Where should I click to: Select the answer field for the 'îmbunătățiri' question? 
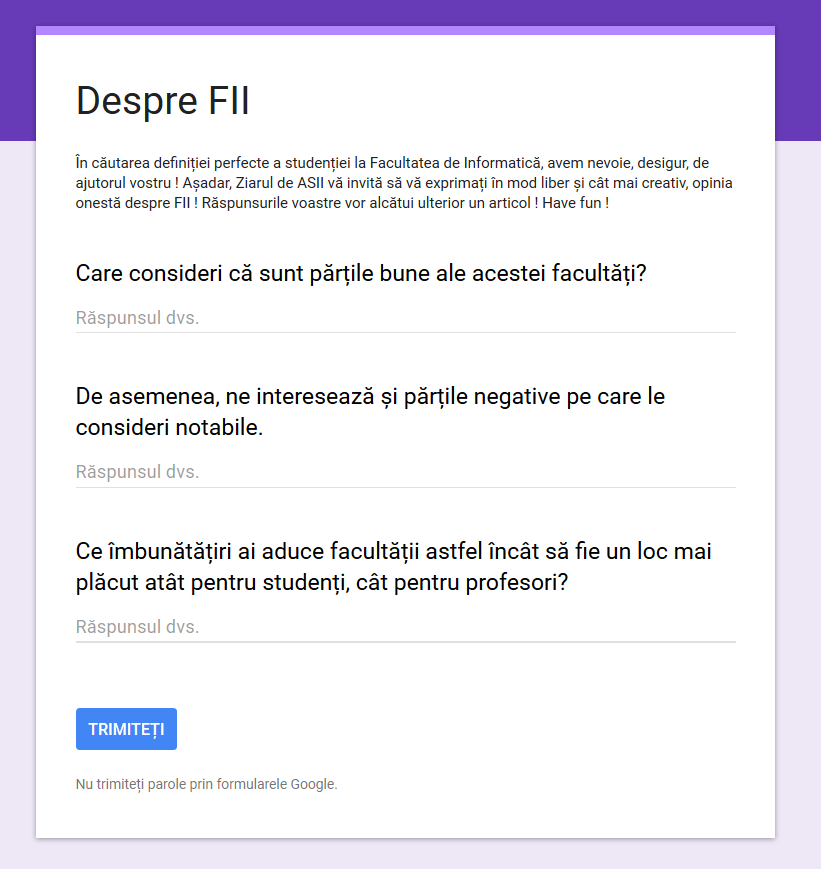(405, 627)
